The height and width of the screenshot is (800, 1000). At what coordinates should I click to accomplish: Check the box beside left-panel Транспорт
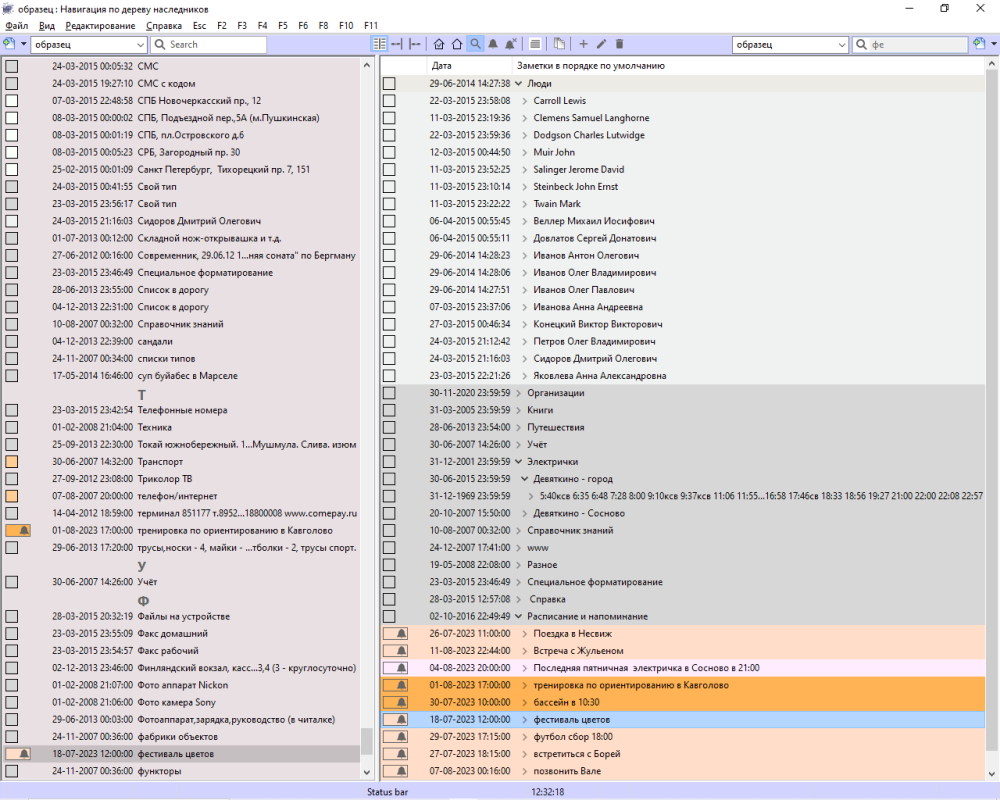click(11, 461)
